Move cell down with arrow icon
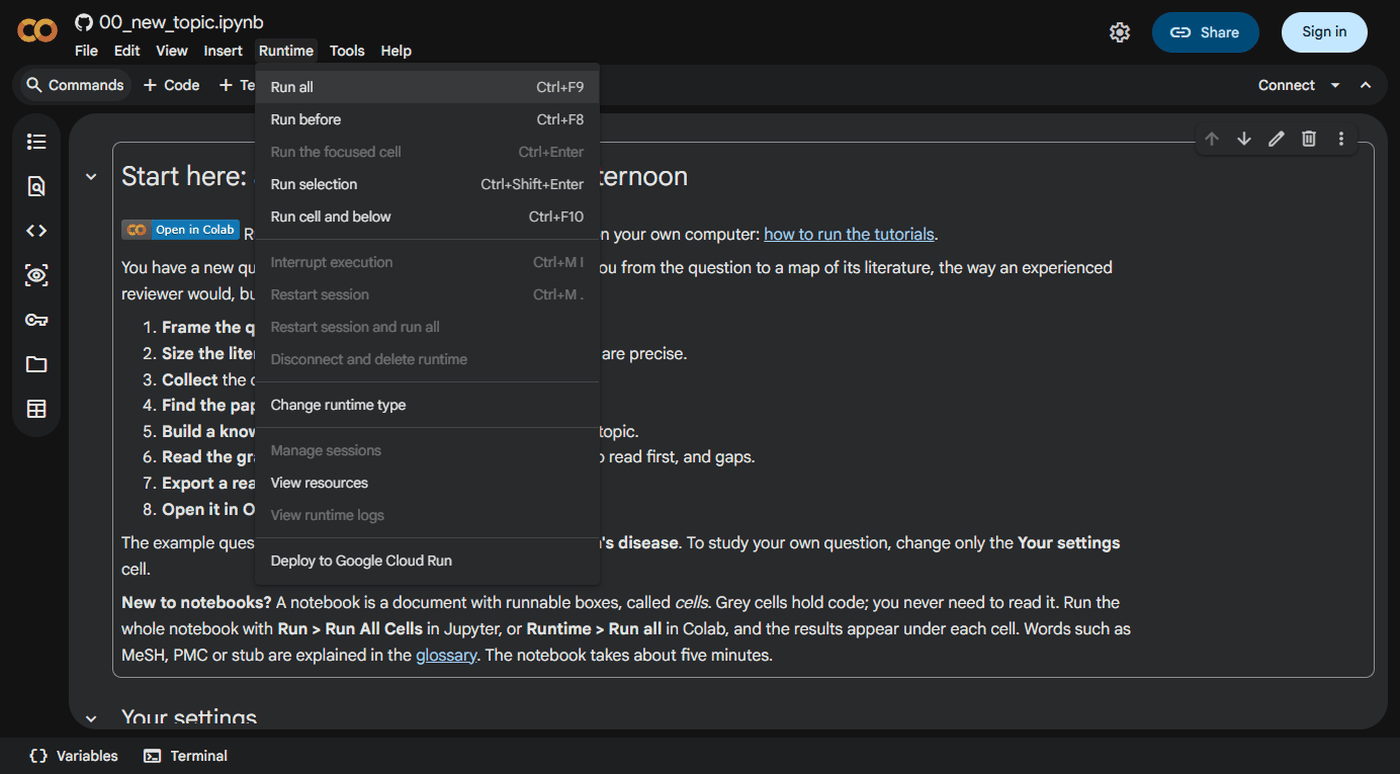Viewport: 1400px width, 774px height. click(1244, 139)
